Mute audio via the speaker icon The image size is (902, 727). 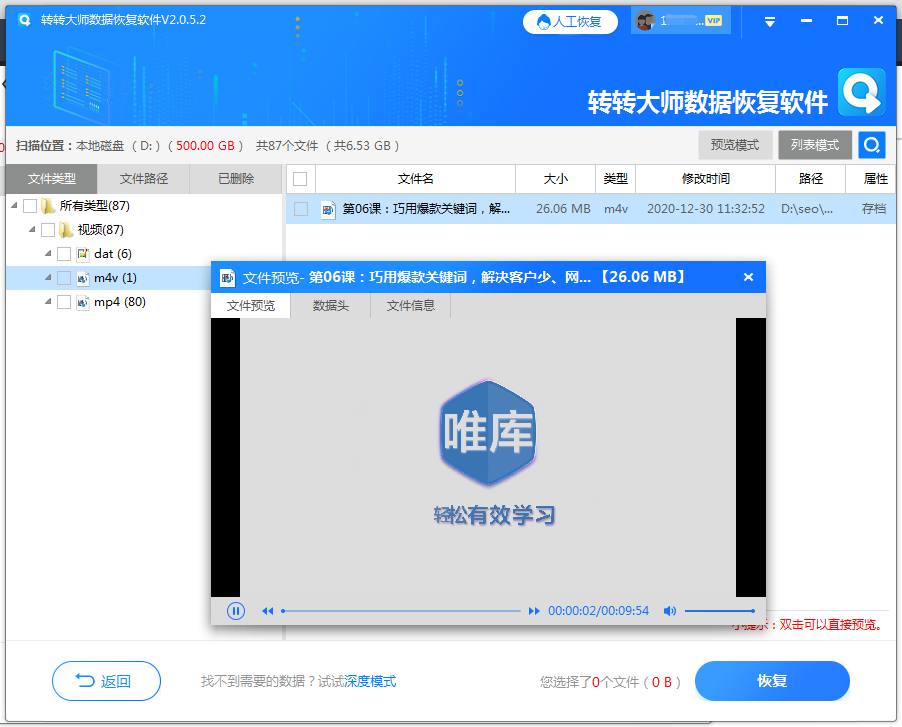(669, 610)
